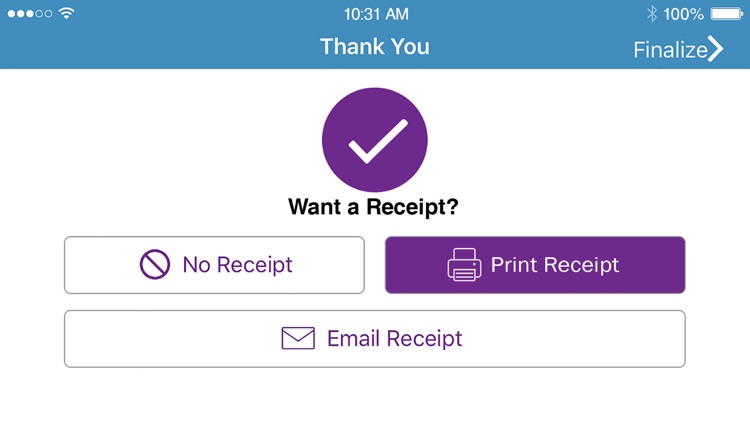
Task: Click the Finalize link in header
Action: coord(677,49)
